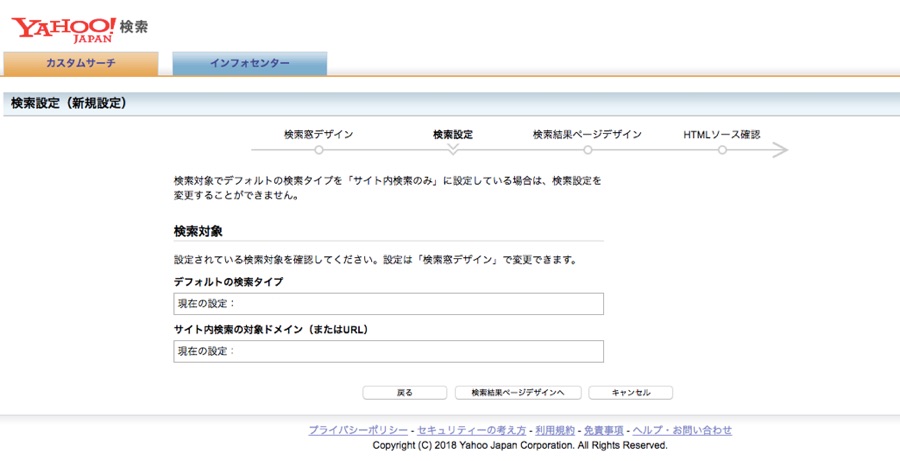The height and width of the screenshot is (461, 900).
Task: Select the 検索結果ページデザイン step label
Action: click(x=587, y=134)
